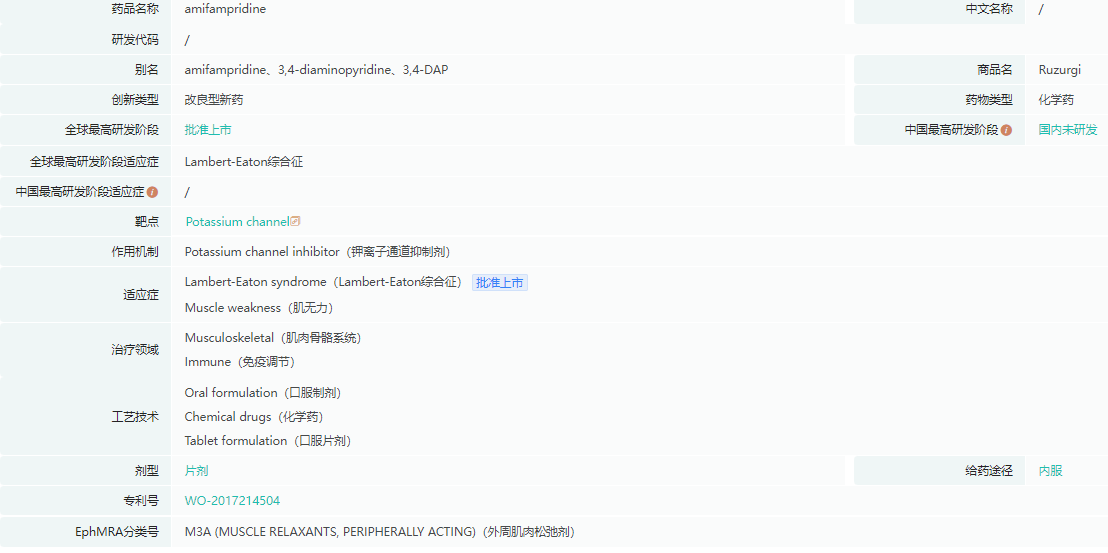Viewport: 1108px width, 553px height.
Task: Select 改良型新药 innovation type value
Action: [x=213, y=100]
